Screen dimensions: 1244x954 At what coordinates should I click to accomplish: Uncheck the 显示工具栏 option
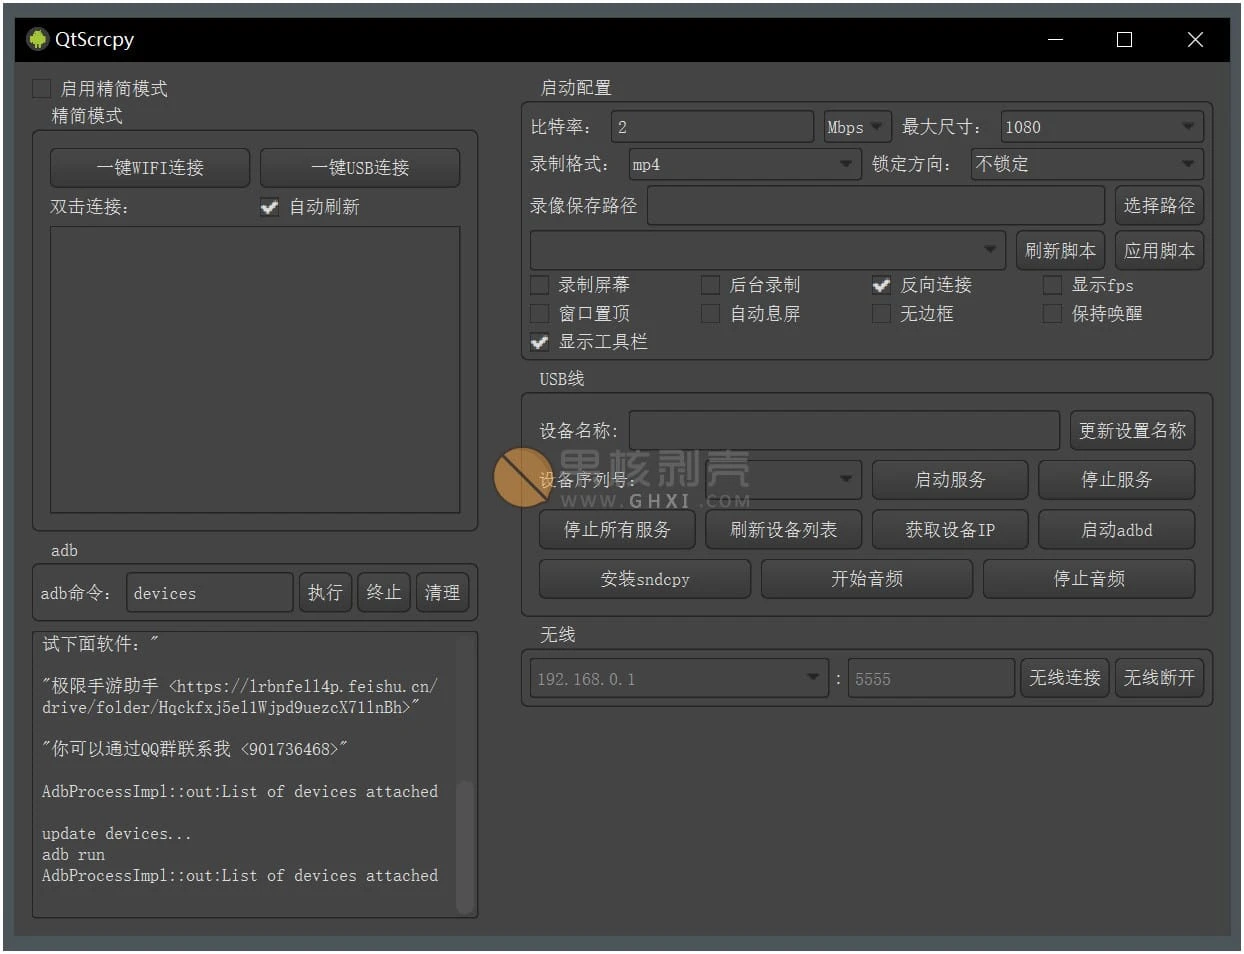tap(539, 342)
